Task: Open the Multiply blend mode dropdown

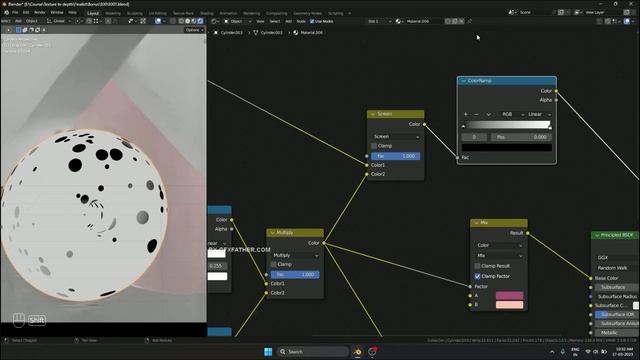Action: pos(295,255)
